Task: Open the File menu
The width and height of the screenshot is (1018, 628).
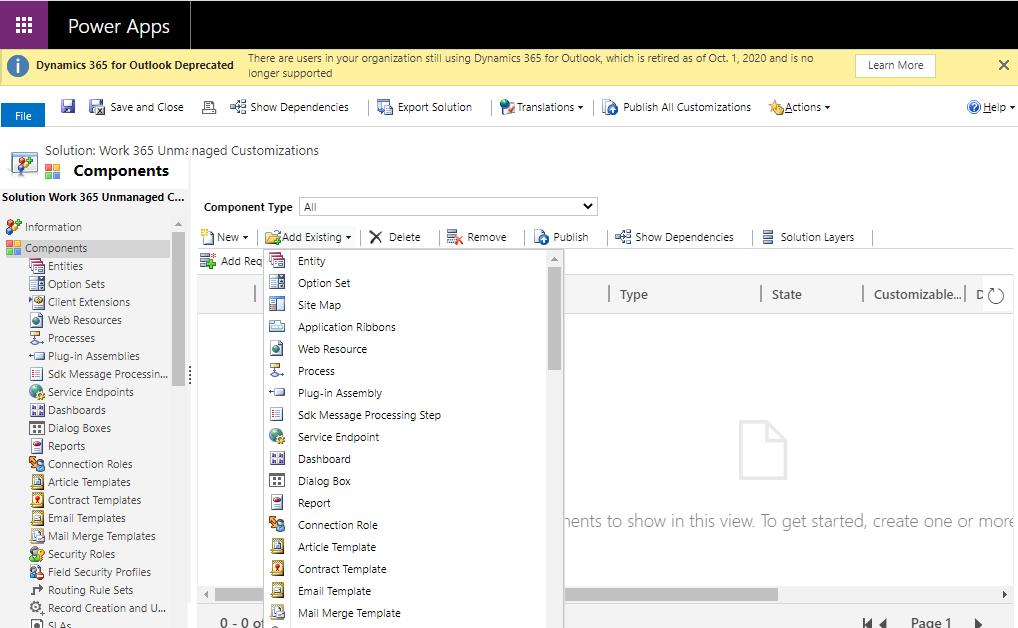Action: pyautogui.click(x=23, y=116)
